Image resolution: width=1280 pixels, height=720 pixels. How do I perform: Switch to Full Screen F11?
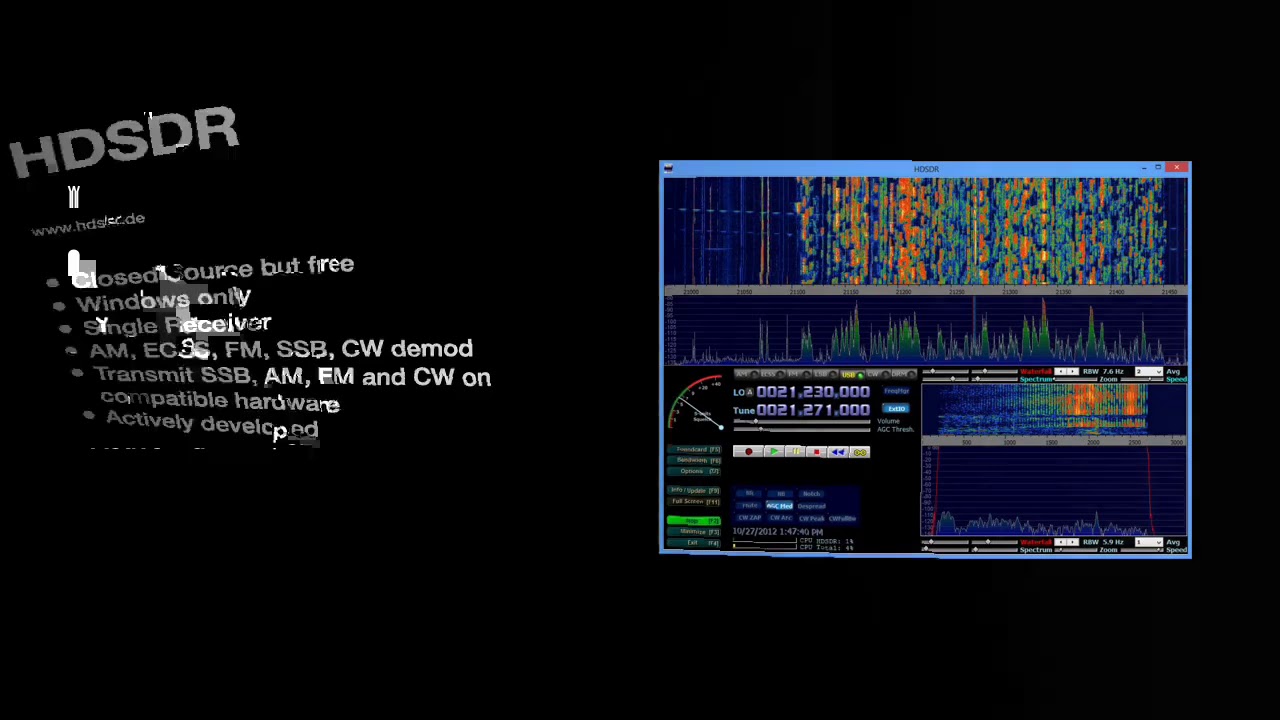(x=694, y=501)
